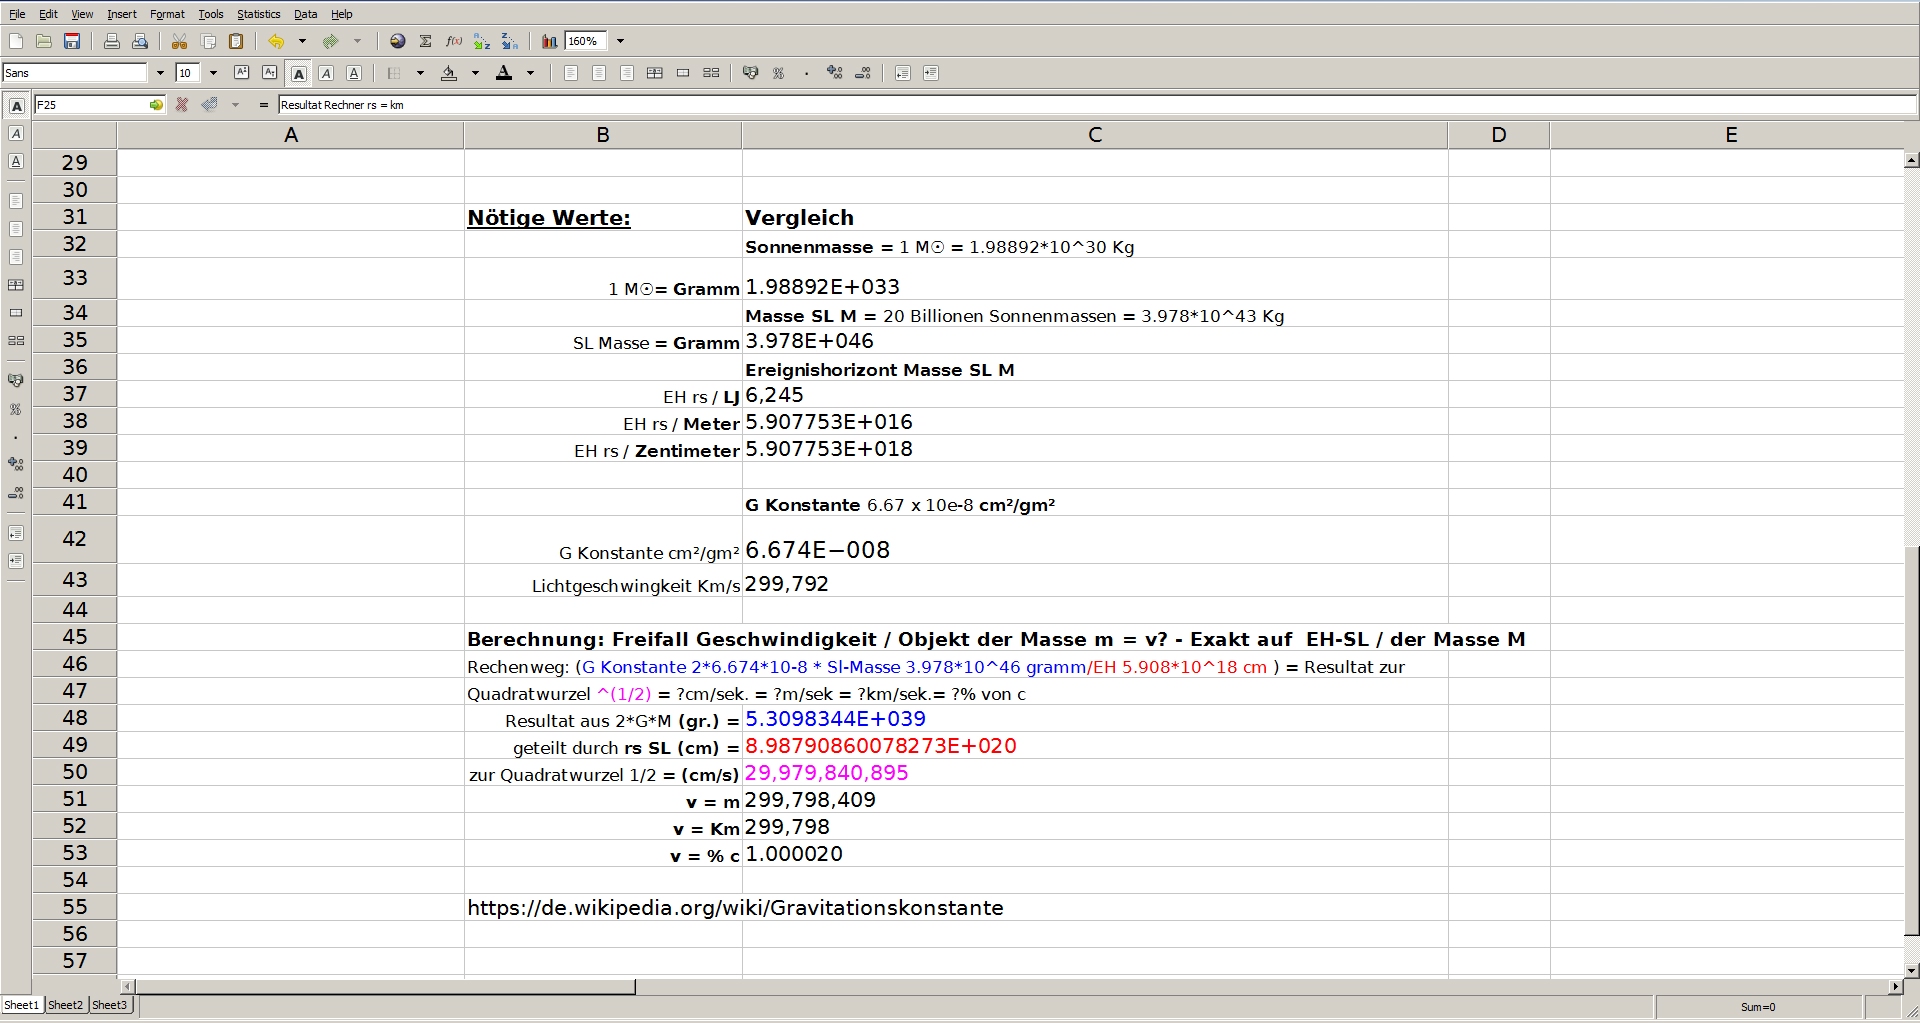This screenshot has height=1023, width=1920.
Task: Toggle Bold formatting
Action: (x=298, y=73)
